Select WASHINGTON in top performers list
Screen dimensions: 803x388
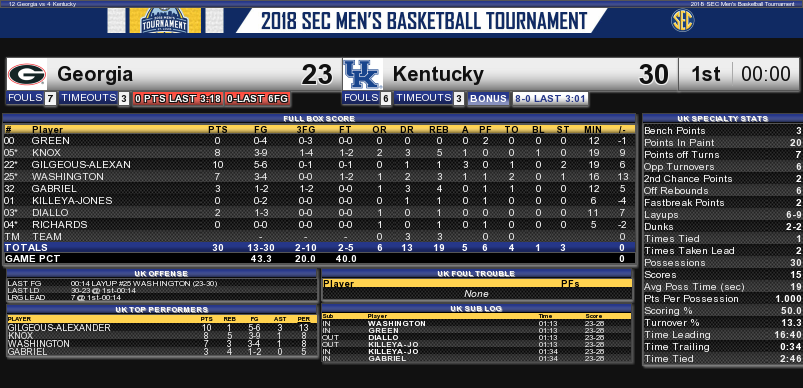(162, 343)
